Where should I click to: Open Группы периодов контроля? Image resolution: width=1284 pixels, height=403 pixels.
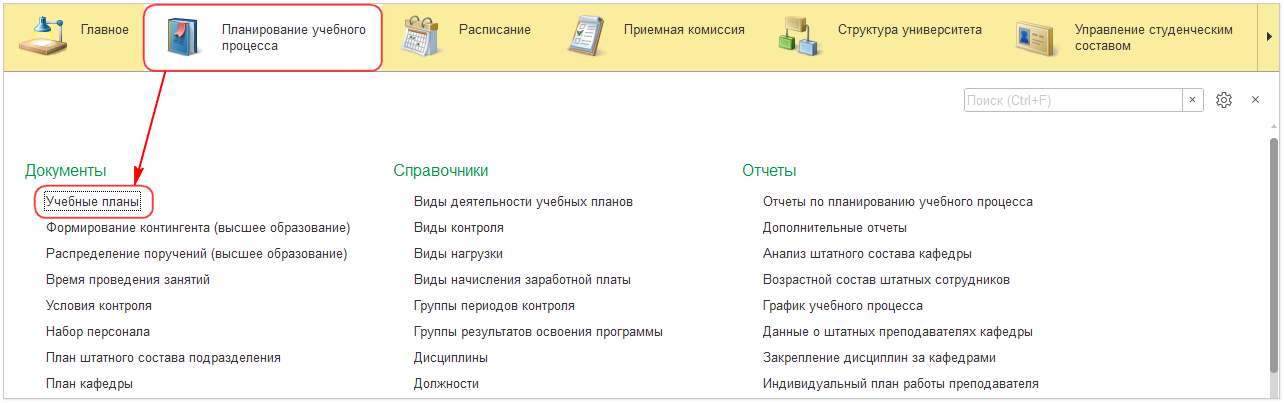(x=494, y=306)
